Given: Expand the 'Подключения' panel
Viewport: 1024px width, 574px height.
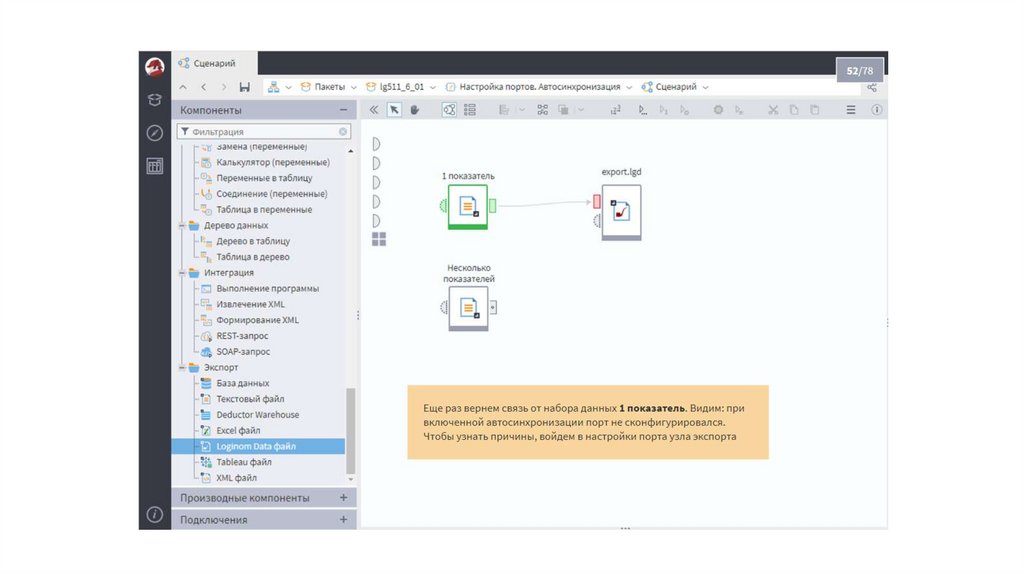Looking at the screenshot, I should pos(344,520).
